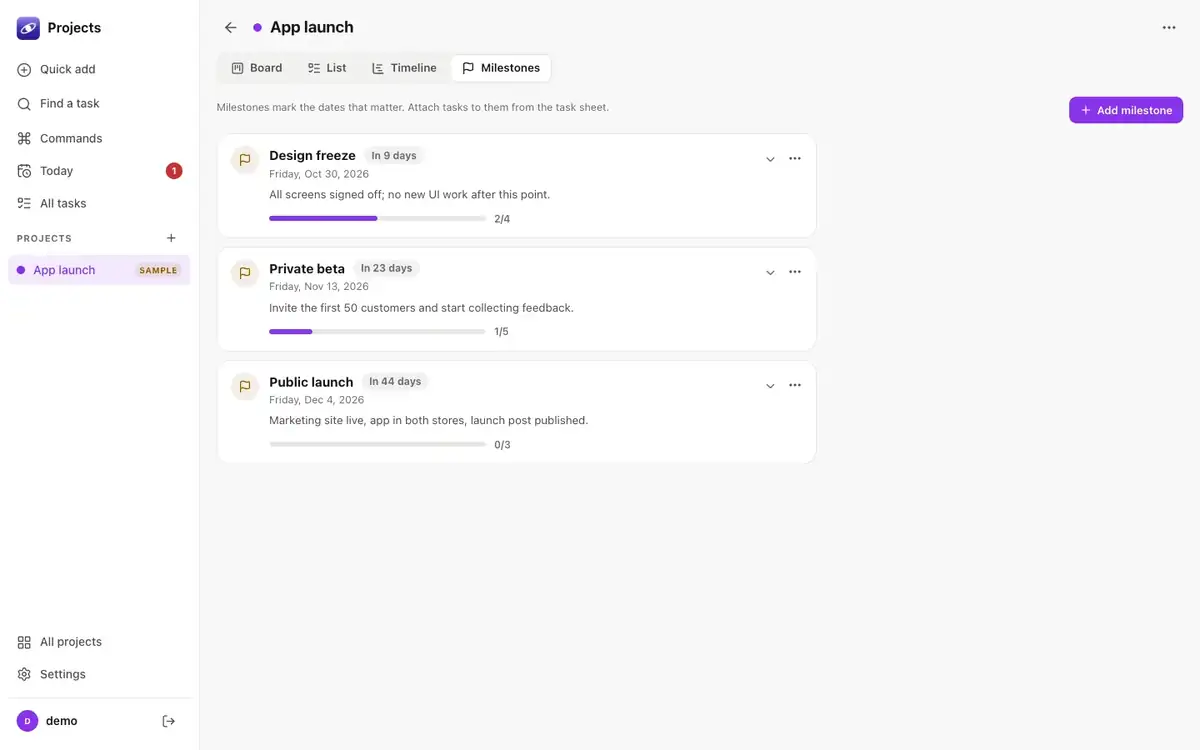Click Public launch progress bar
Screen dimensions: 1200x750
point(377,444)
